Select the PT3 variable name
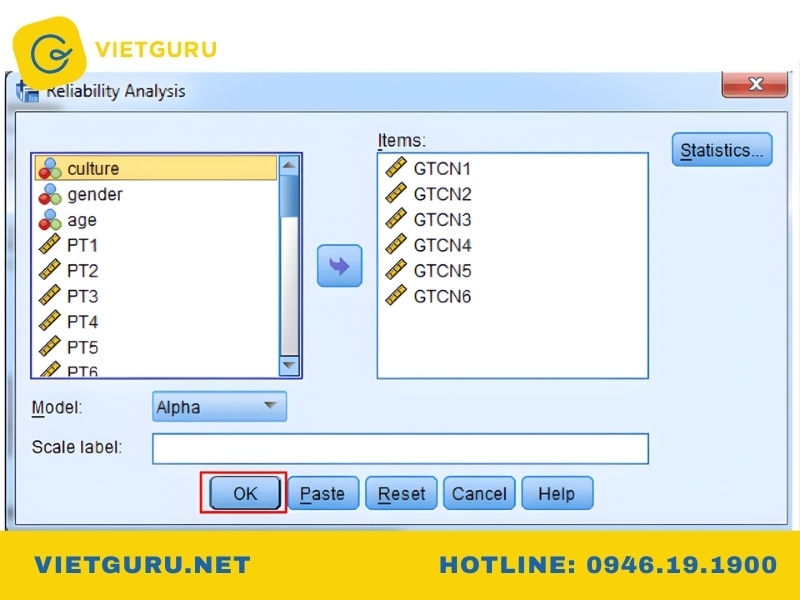Image resolution: width=800 pixels, height=600 pixels. pyautogui.click(x=83, y=296)
